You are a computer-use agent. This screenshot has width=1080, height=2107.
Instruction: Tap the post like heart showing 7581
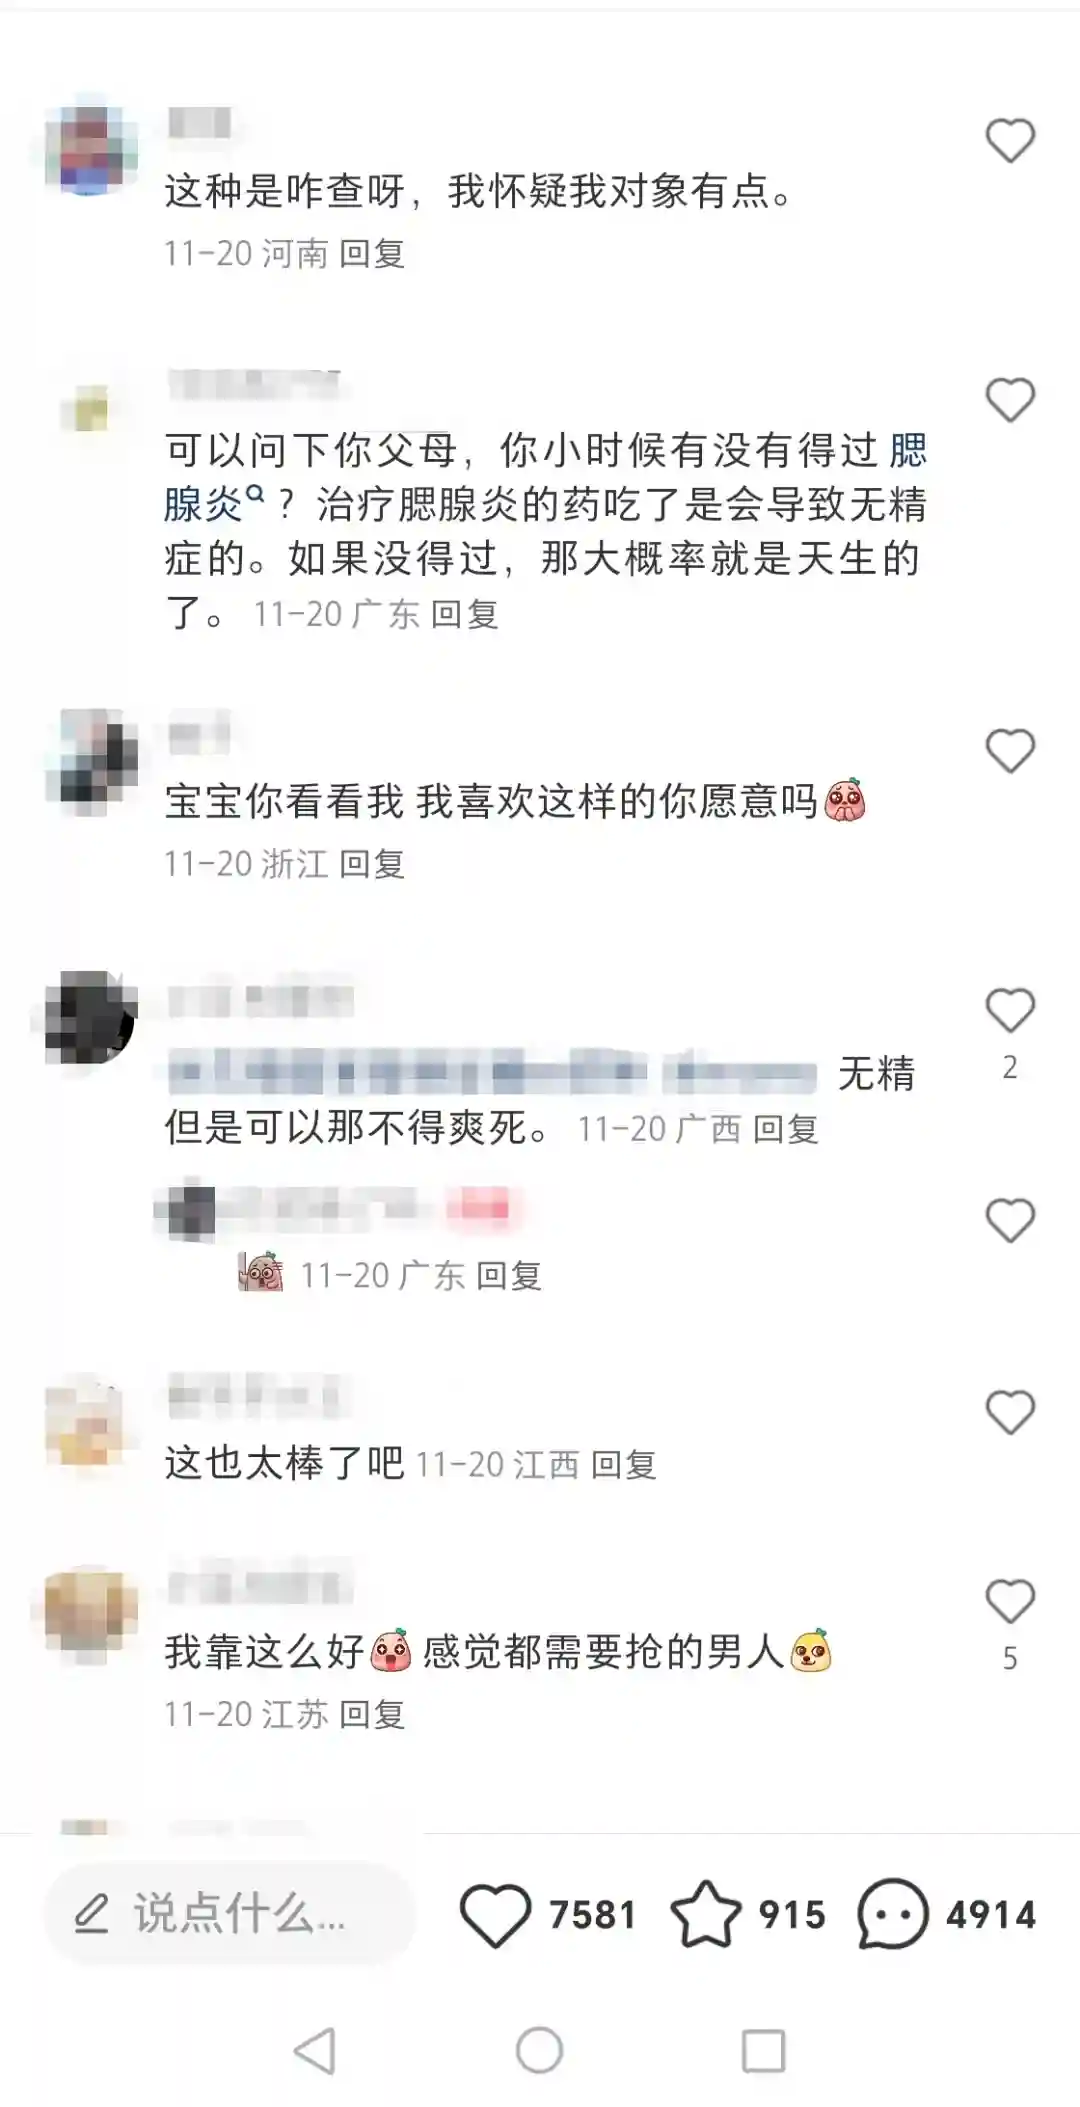[x=494, y=1914]
